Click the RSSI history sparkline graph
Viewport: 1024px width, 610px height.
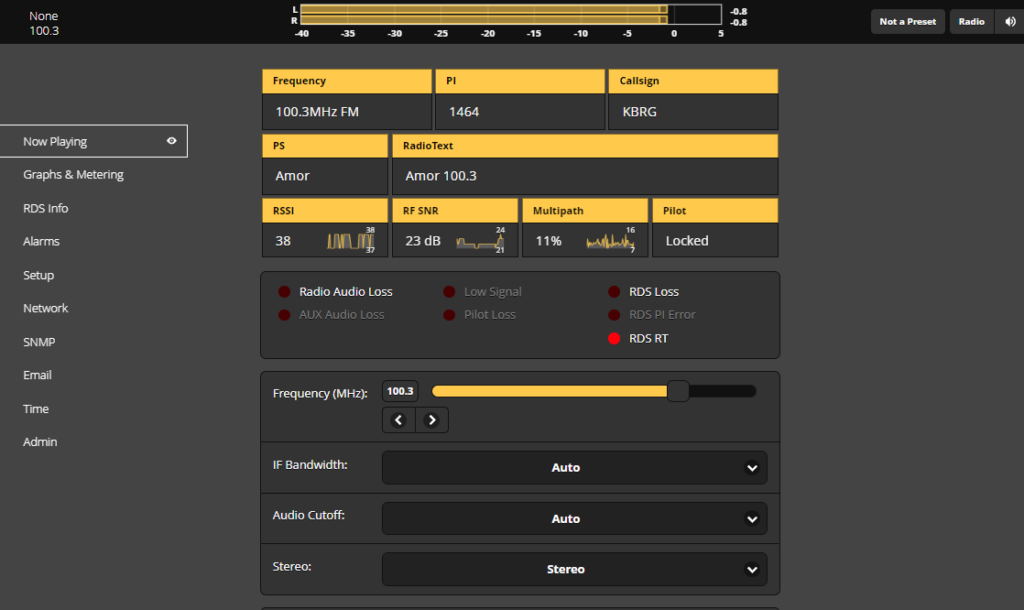350,241
